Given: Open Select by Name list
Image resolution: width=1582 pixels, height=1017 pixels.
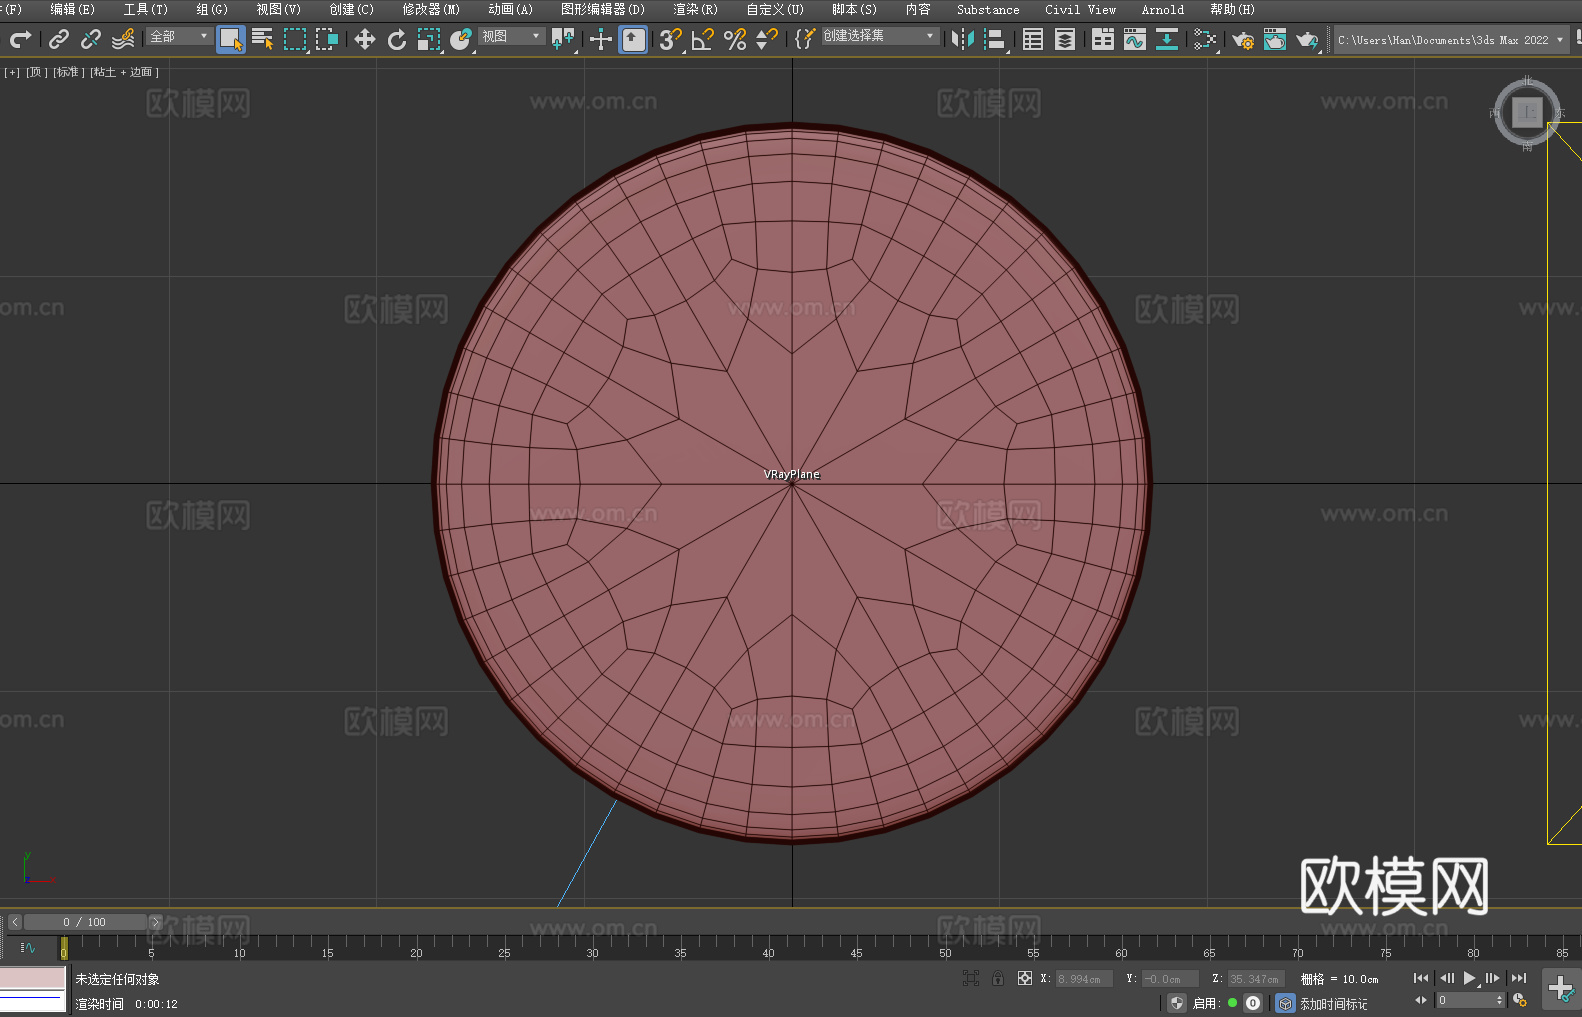Looking at the screenshot, I should [x=263, y=39].
